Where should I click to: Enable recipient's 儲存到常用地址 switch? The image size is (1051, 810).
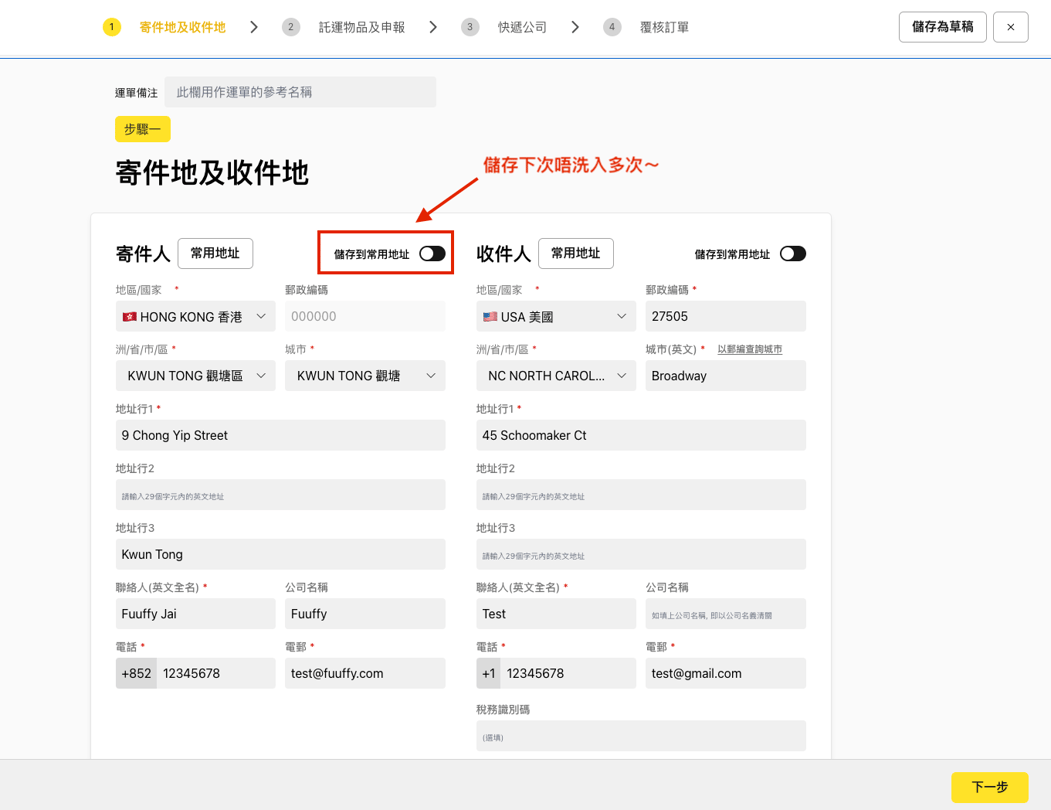(792, 254)
